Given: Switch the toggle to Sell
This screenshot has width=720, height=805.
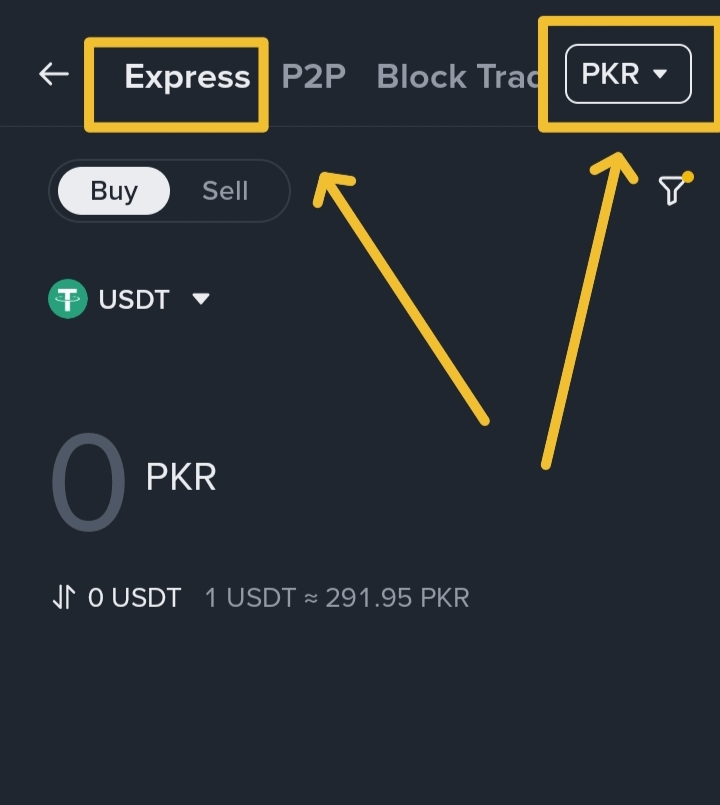Looking at the screenshot, I should (225, 191).
